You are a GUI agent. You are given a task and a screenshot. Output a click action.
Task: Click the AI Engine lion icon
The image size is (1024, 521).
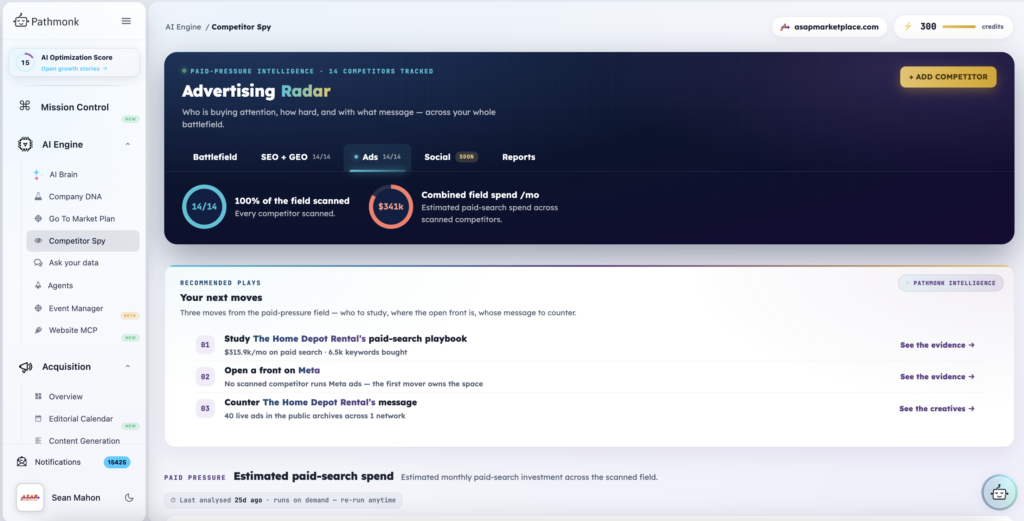click(x=25, y=144)
